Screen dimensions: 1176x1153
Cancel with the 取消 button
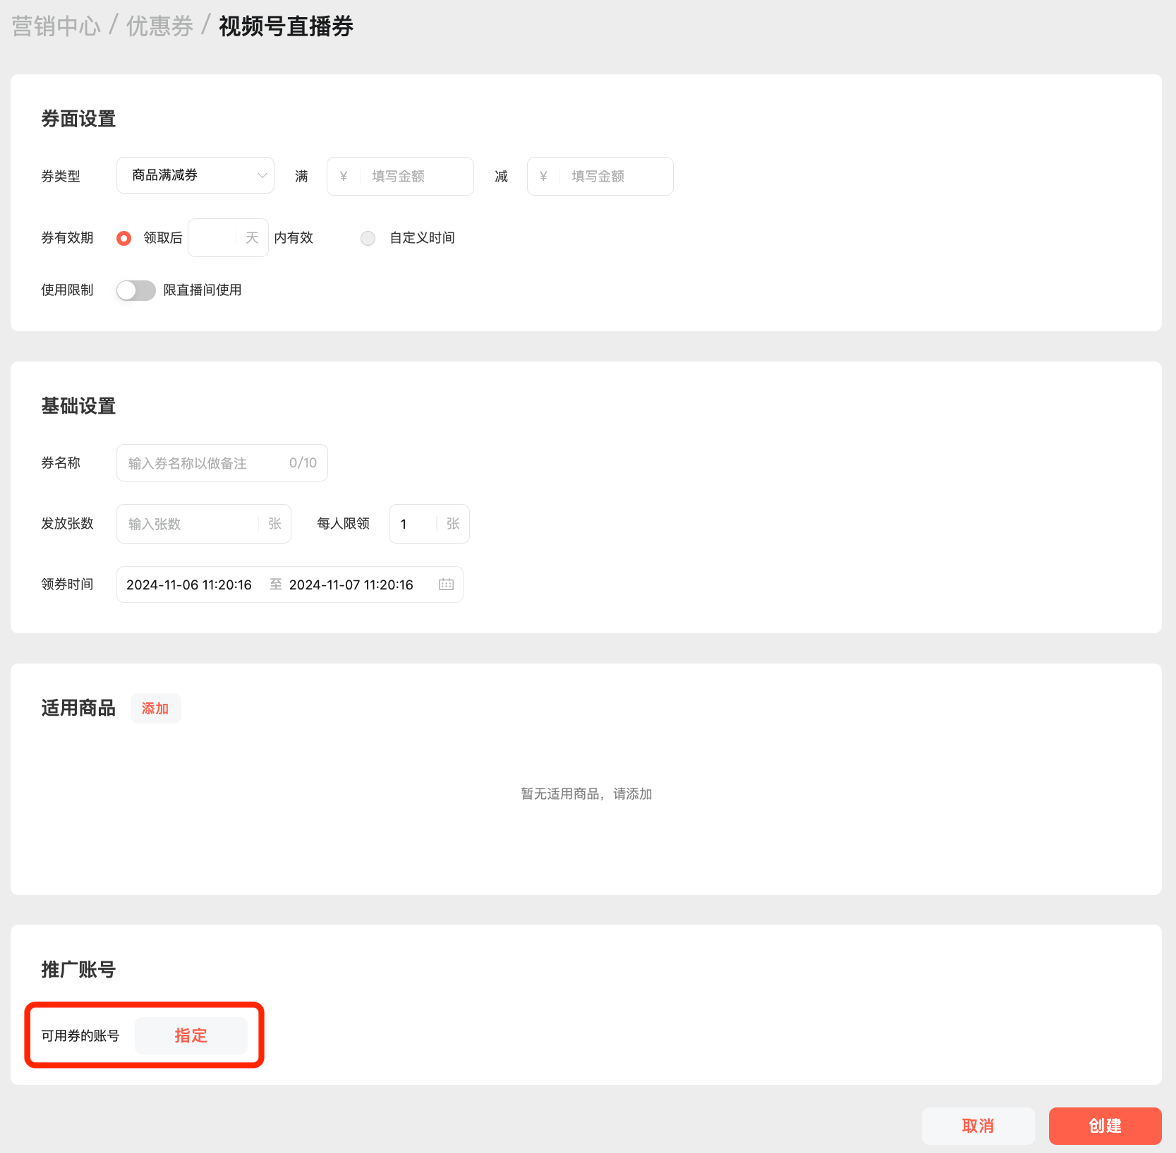tap(978, 1126)
